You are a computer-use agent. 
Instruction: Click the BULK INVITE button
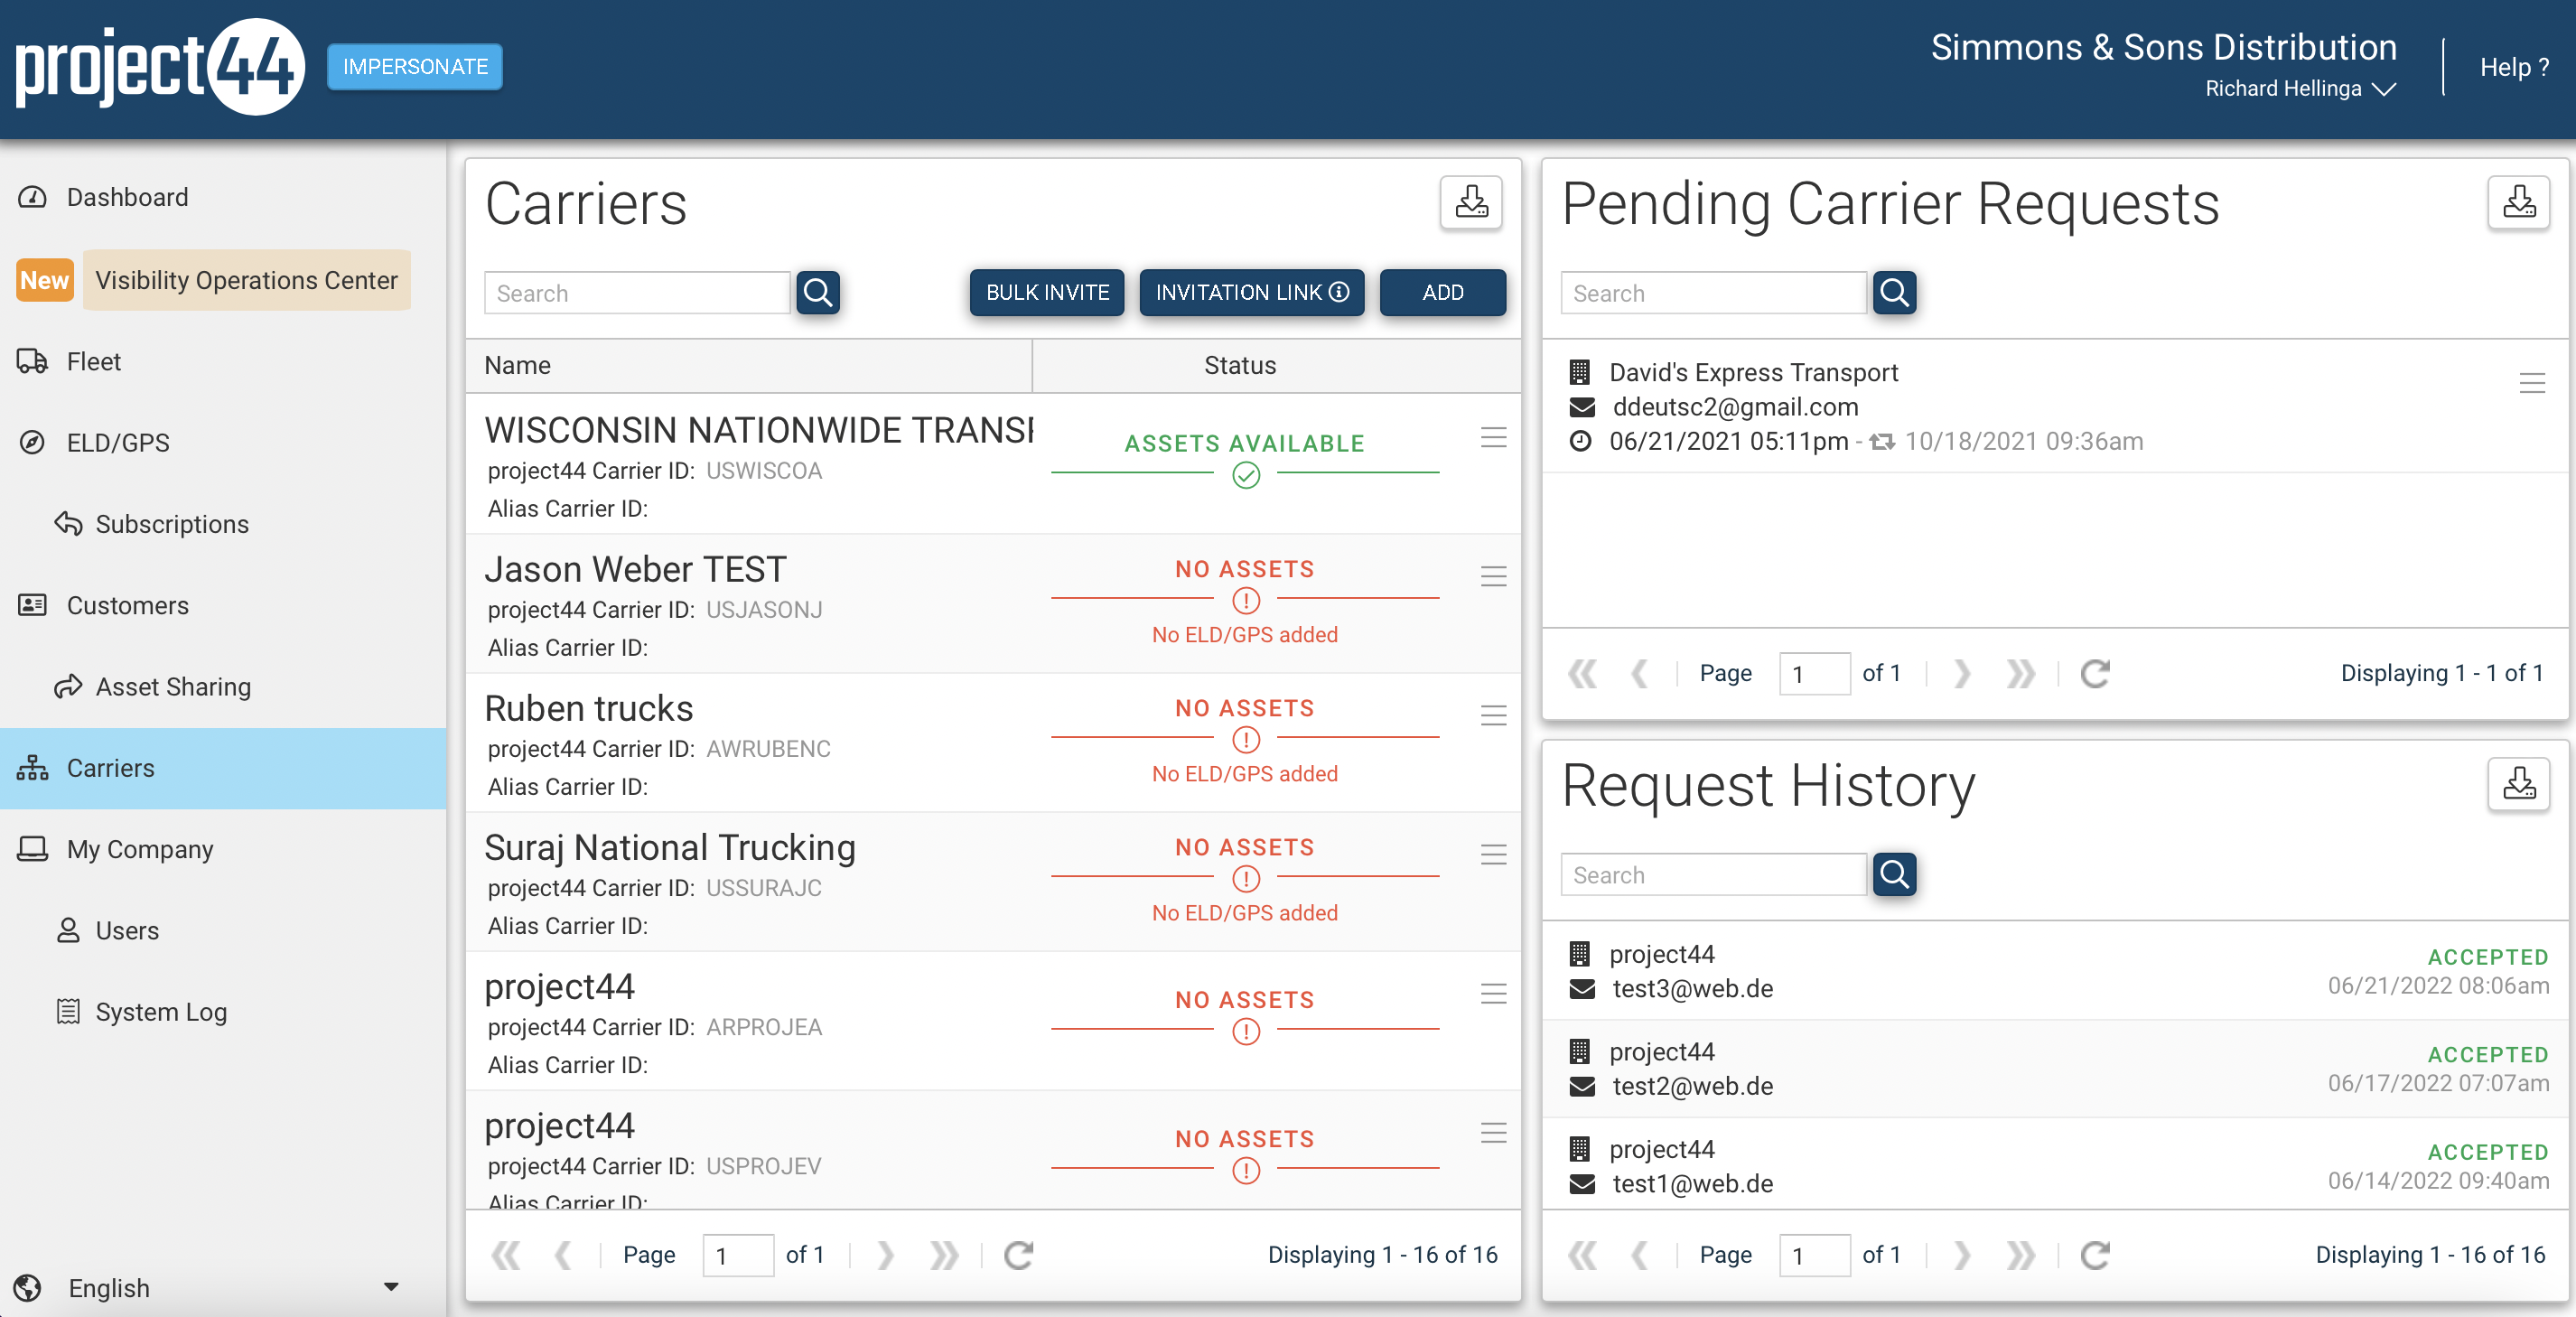click(1047, 293)
